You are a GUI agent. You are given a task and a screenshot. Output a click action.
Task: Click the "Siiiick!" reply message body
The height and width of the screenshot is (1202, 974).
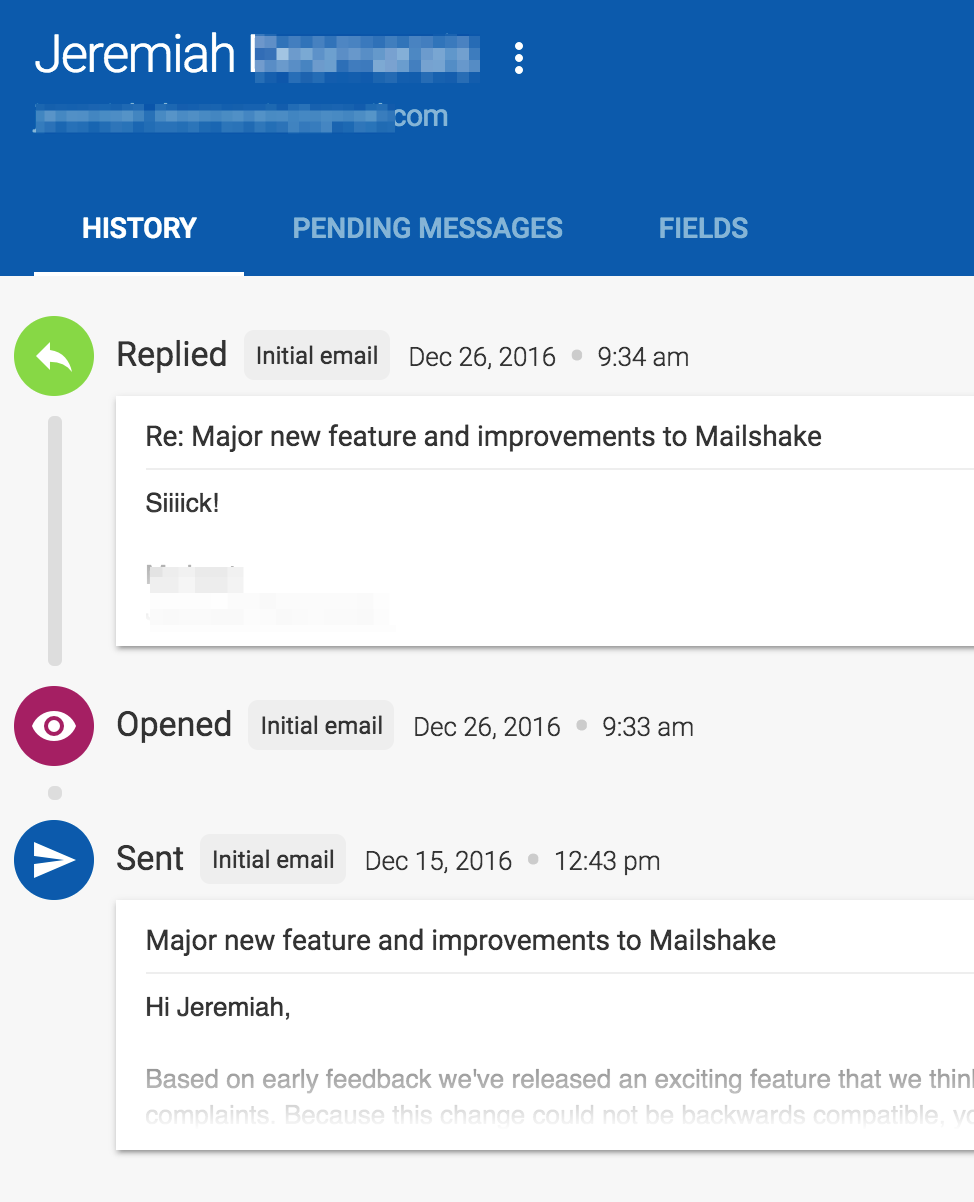pos(182,503)
